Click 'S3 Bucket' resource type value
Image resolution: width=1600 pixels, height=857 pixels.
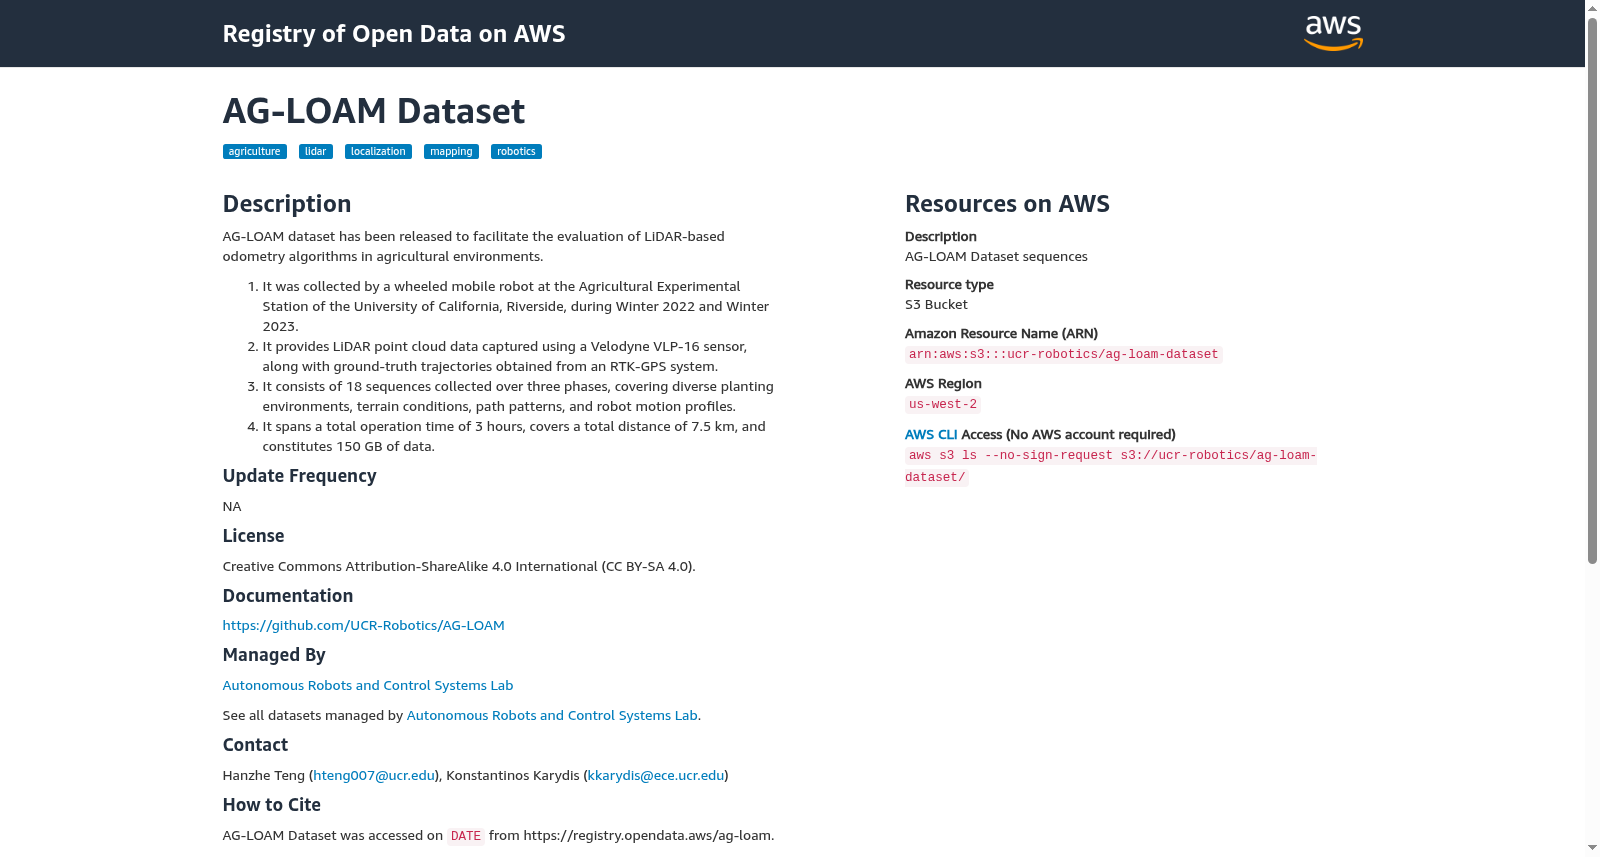point(936,305)
